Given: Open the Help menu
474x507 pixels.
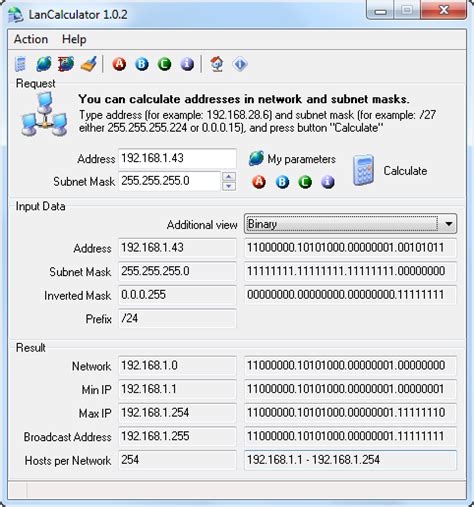Looking at the screenshot, I should [74, 39].
